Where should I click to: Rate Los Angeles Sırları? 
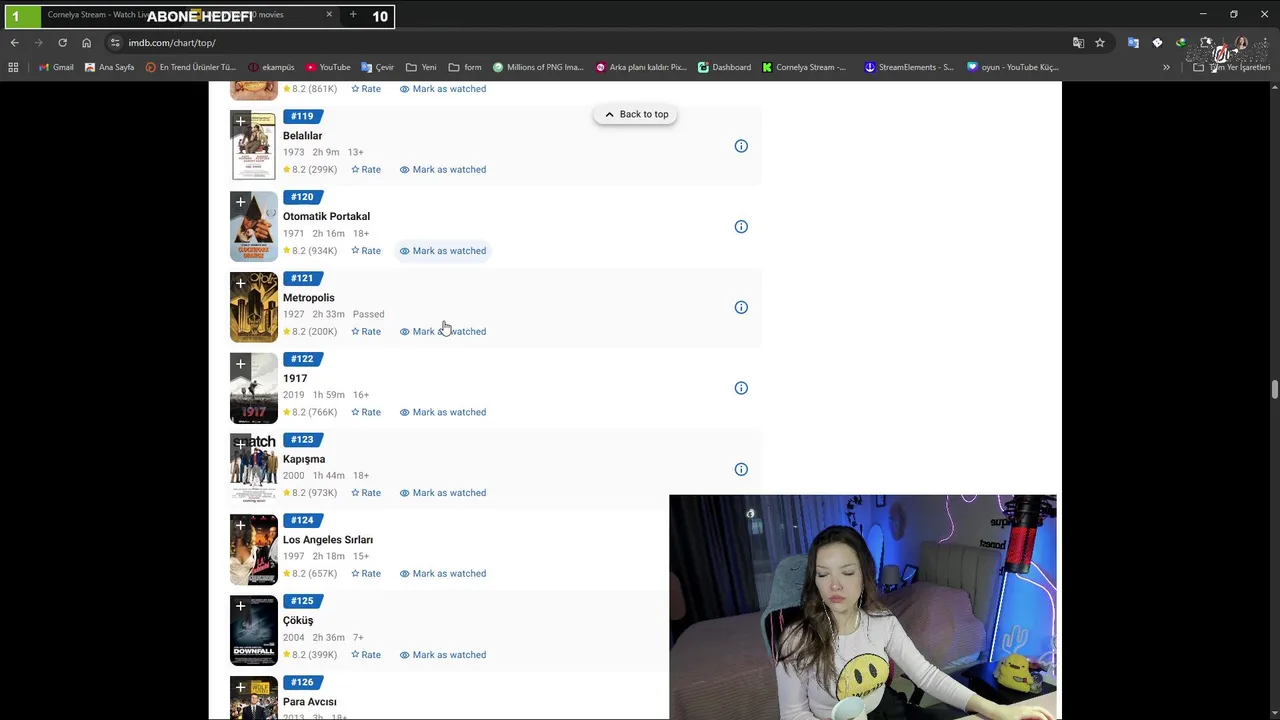click(x=366, y=574)
